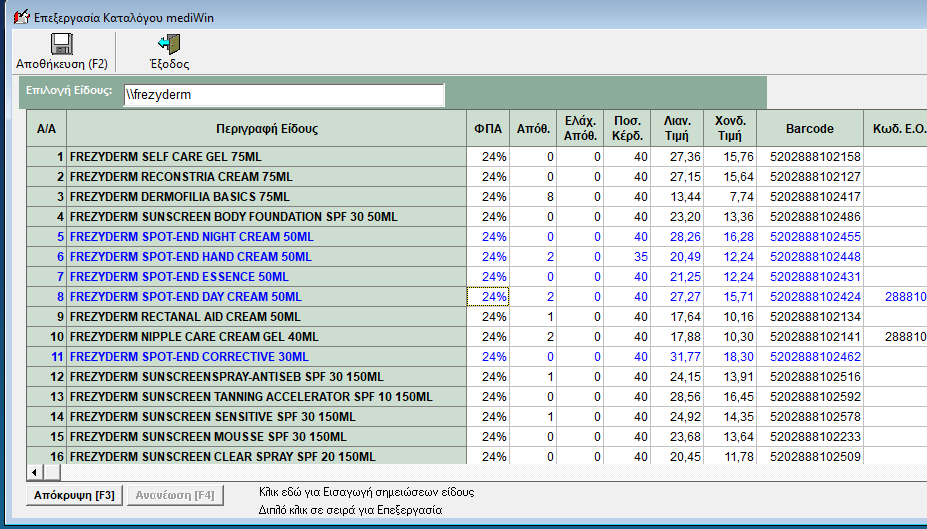
Task: Select FREZYDERM SUNSCREEN TANNING ACCELERATOR row
Action: (267, 397)
